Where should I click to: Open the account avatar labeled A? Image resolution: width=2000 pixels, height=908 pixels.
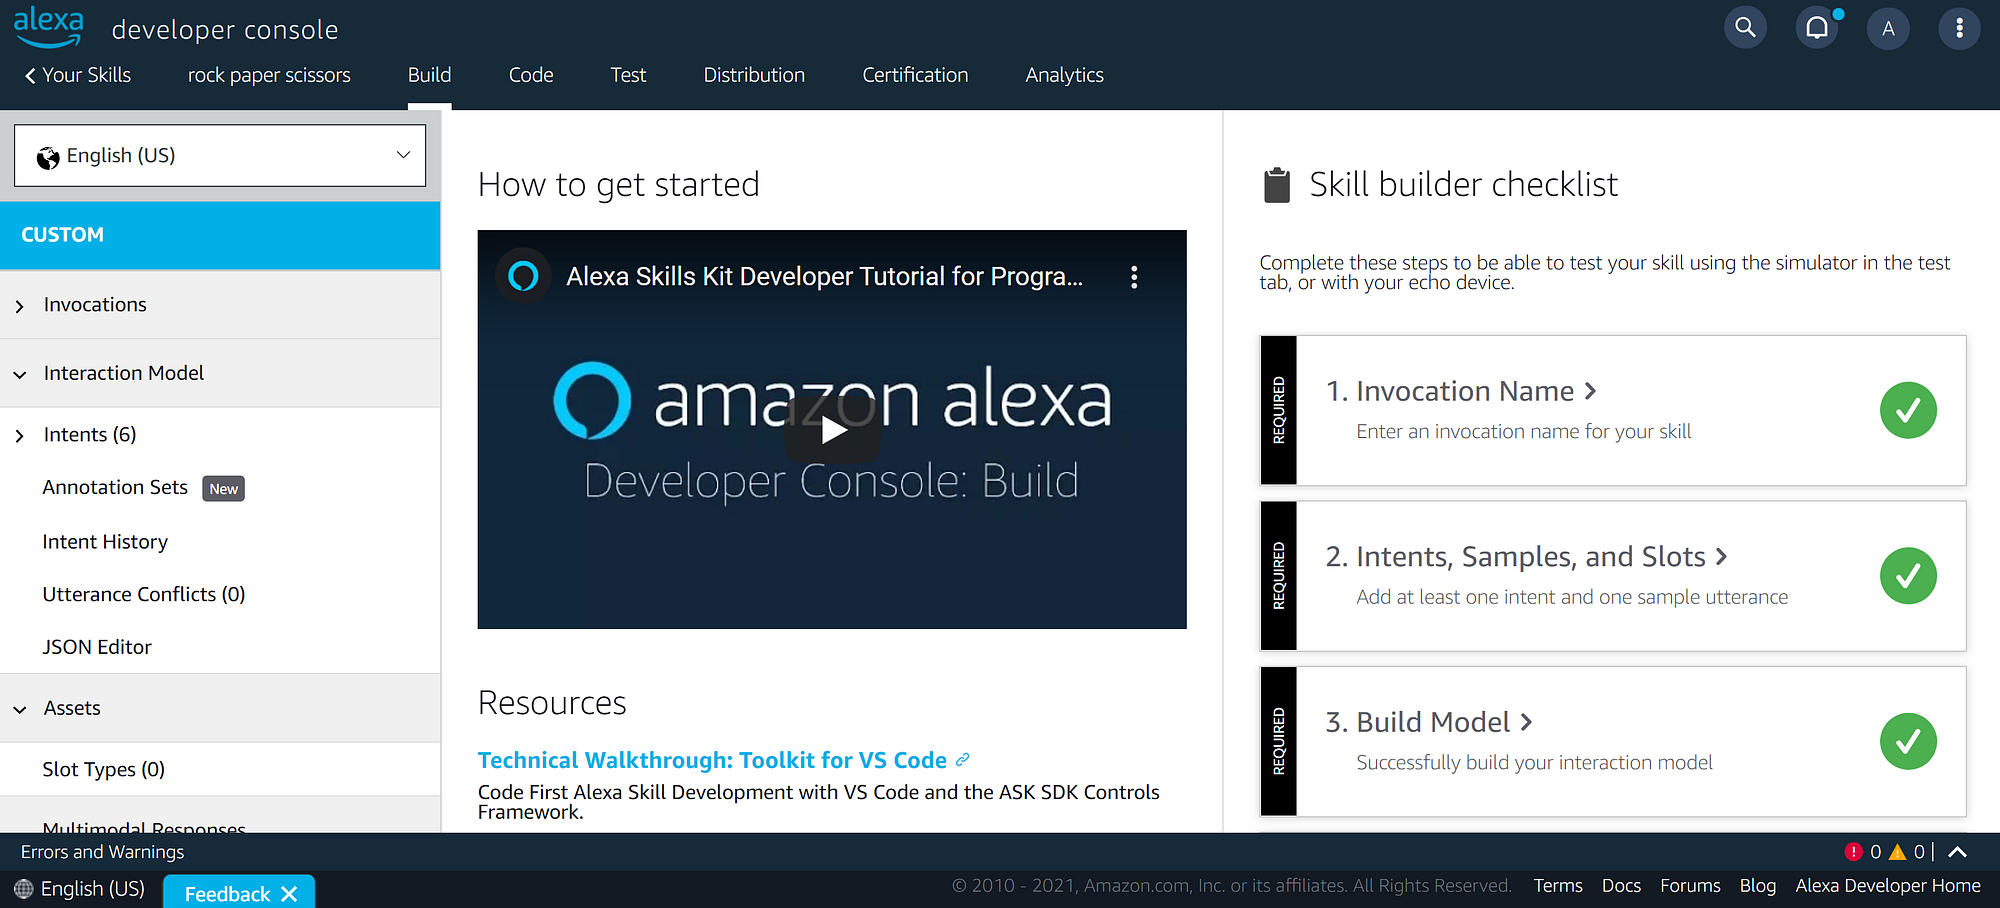coord(1888,28)
